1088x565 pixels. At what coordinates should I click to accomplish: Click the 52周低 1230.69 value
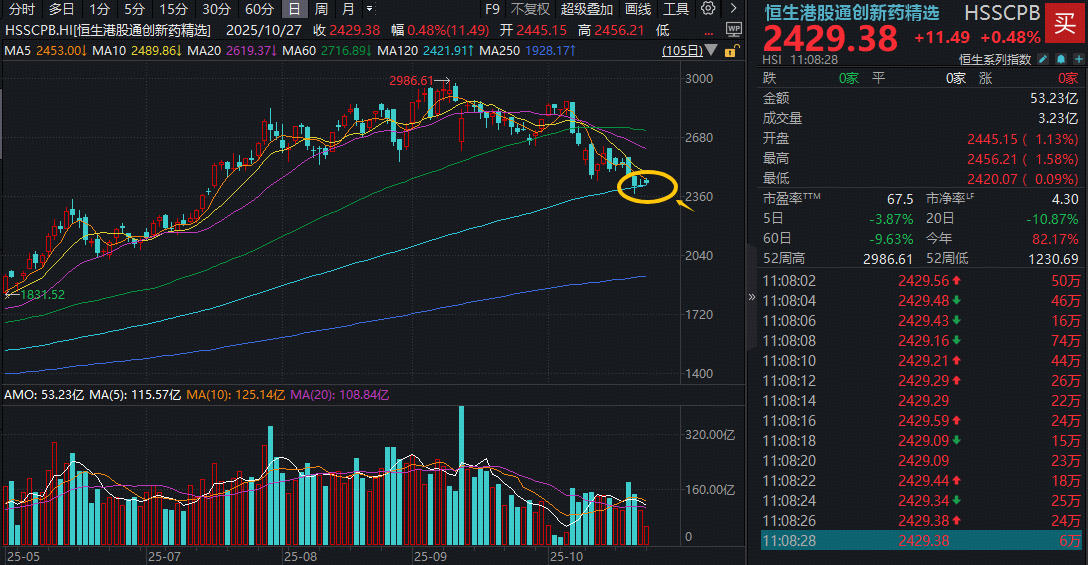[x=1053, y=259]
